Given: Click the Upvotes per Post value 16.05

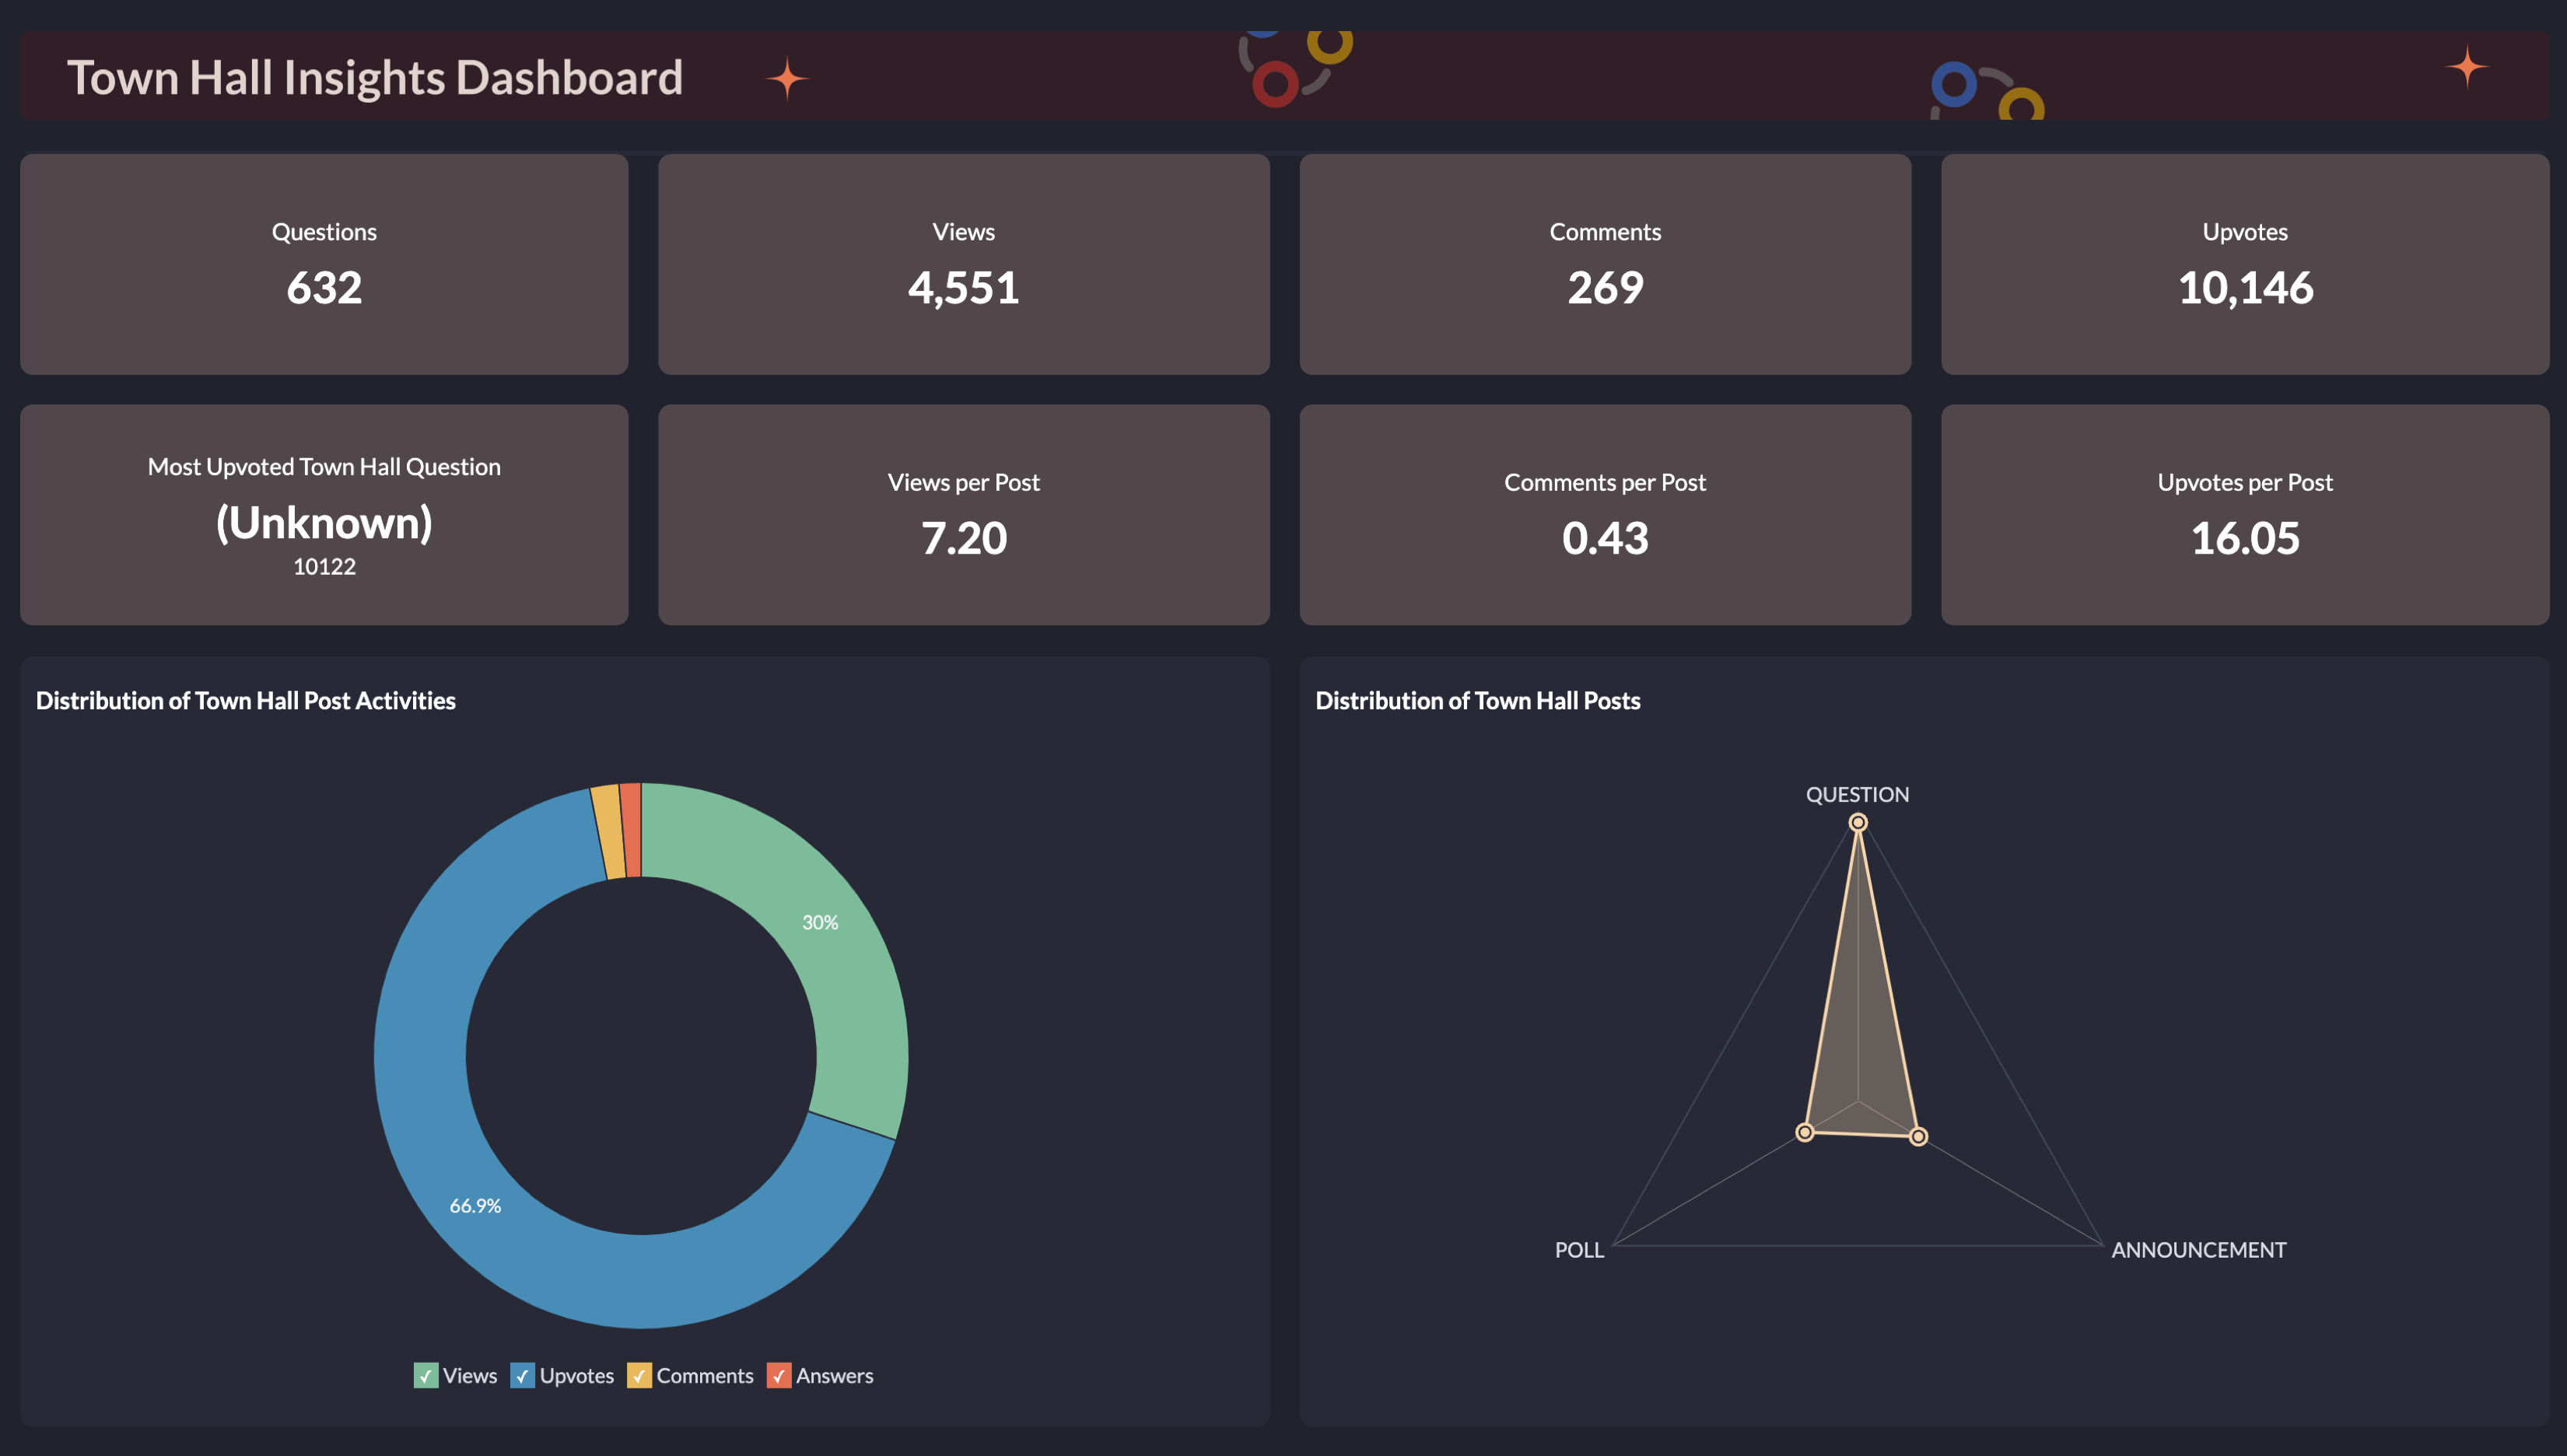Looking at the screenshot, I should tap(2243, 534).
